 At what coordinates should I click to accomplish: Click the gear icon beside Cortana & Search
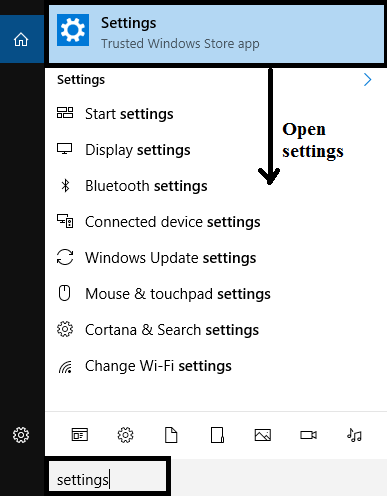point(65,329)
